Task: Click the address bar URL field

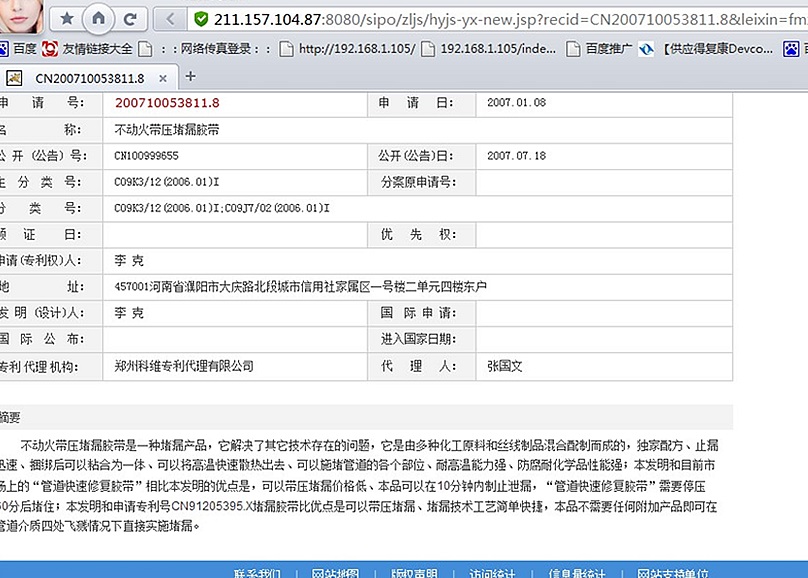Action: (x=500, y=18)
